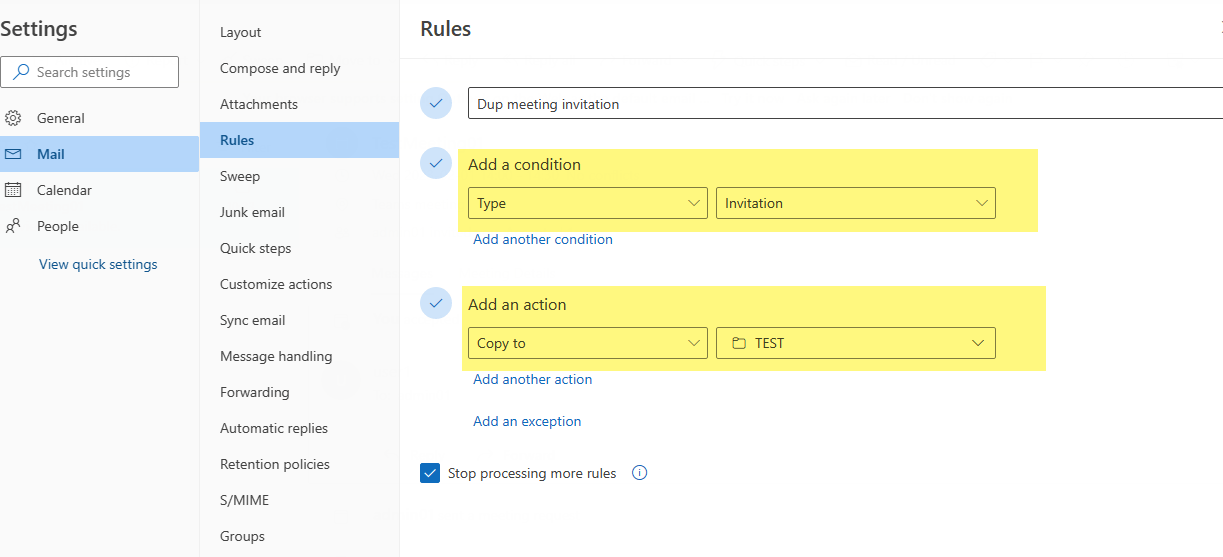
Task: Click Add an exception link
Action: pos(527,421)
